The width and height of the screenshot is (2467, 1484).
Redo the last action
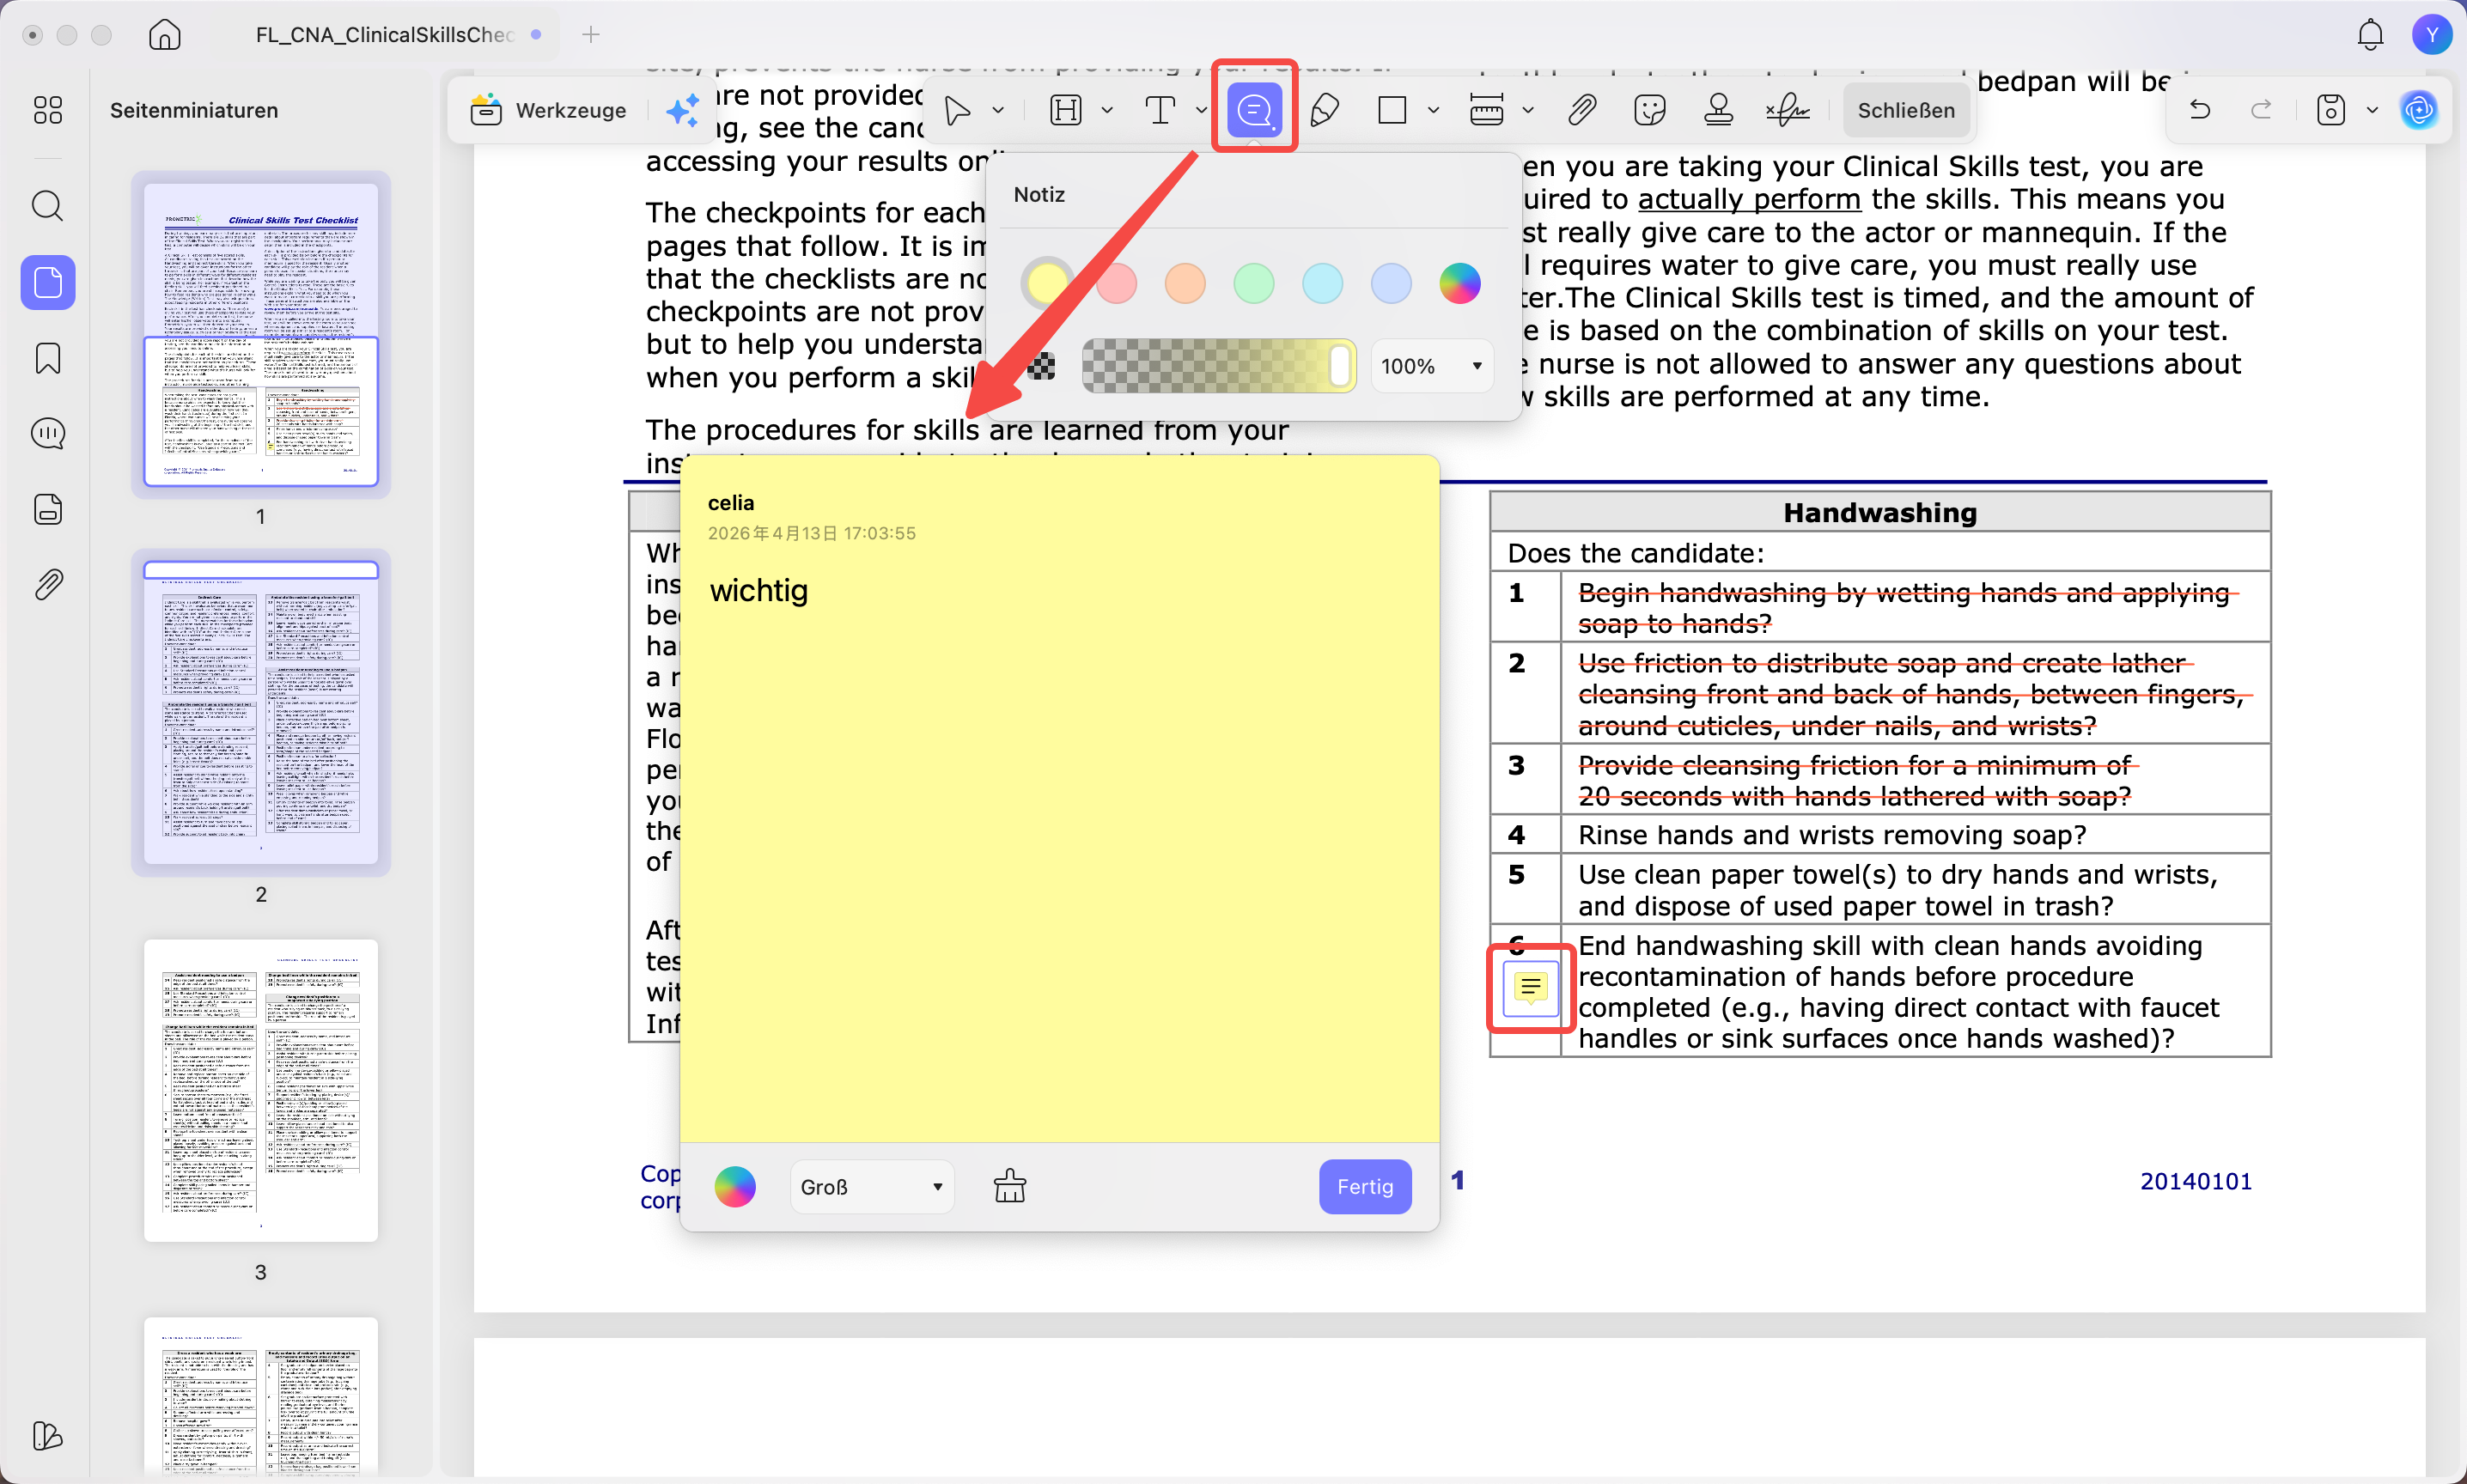point(2261,110)
